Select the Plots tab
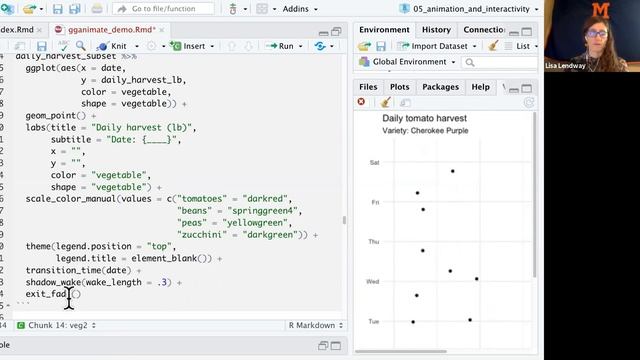Image resolution: width=640 pixels, height=360 pixels. (x=400, y=87)
